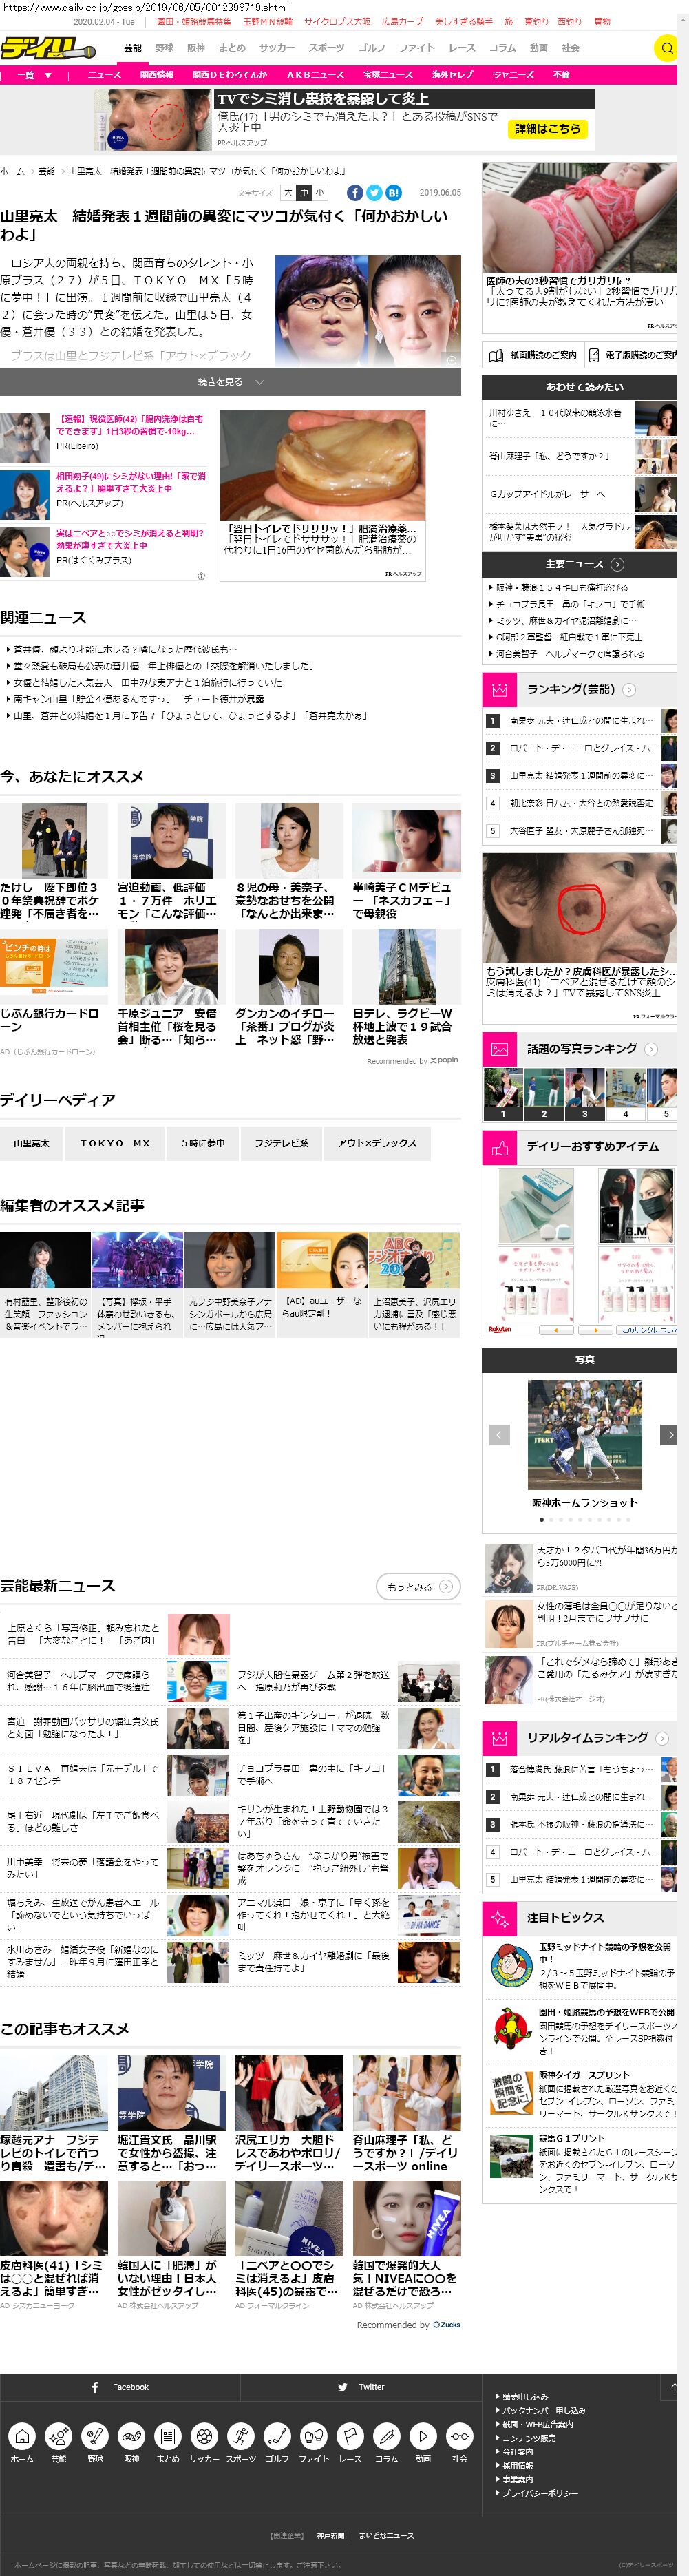The width and height of the screenshot is (689, 2576).
Task: Click もっとみる button for latest news
Action: 418,1586
